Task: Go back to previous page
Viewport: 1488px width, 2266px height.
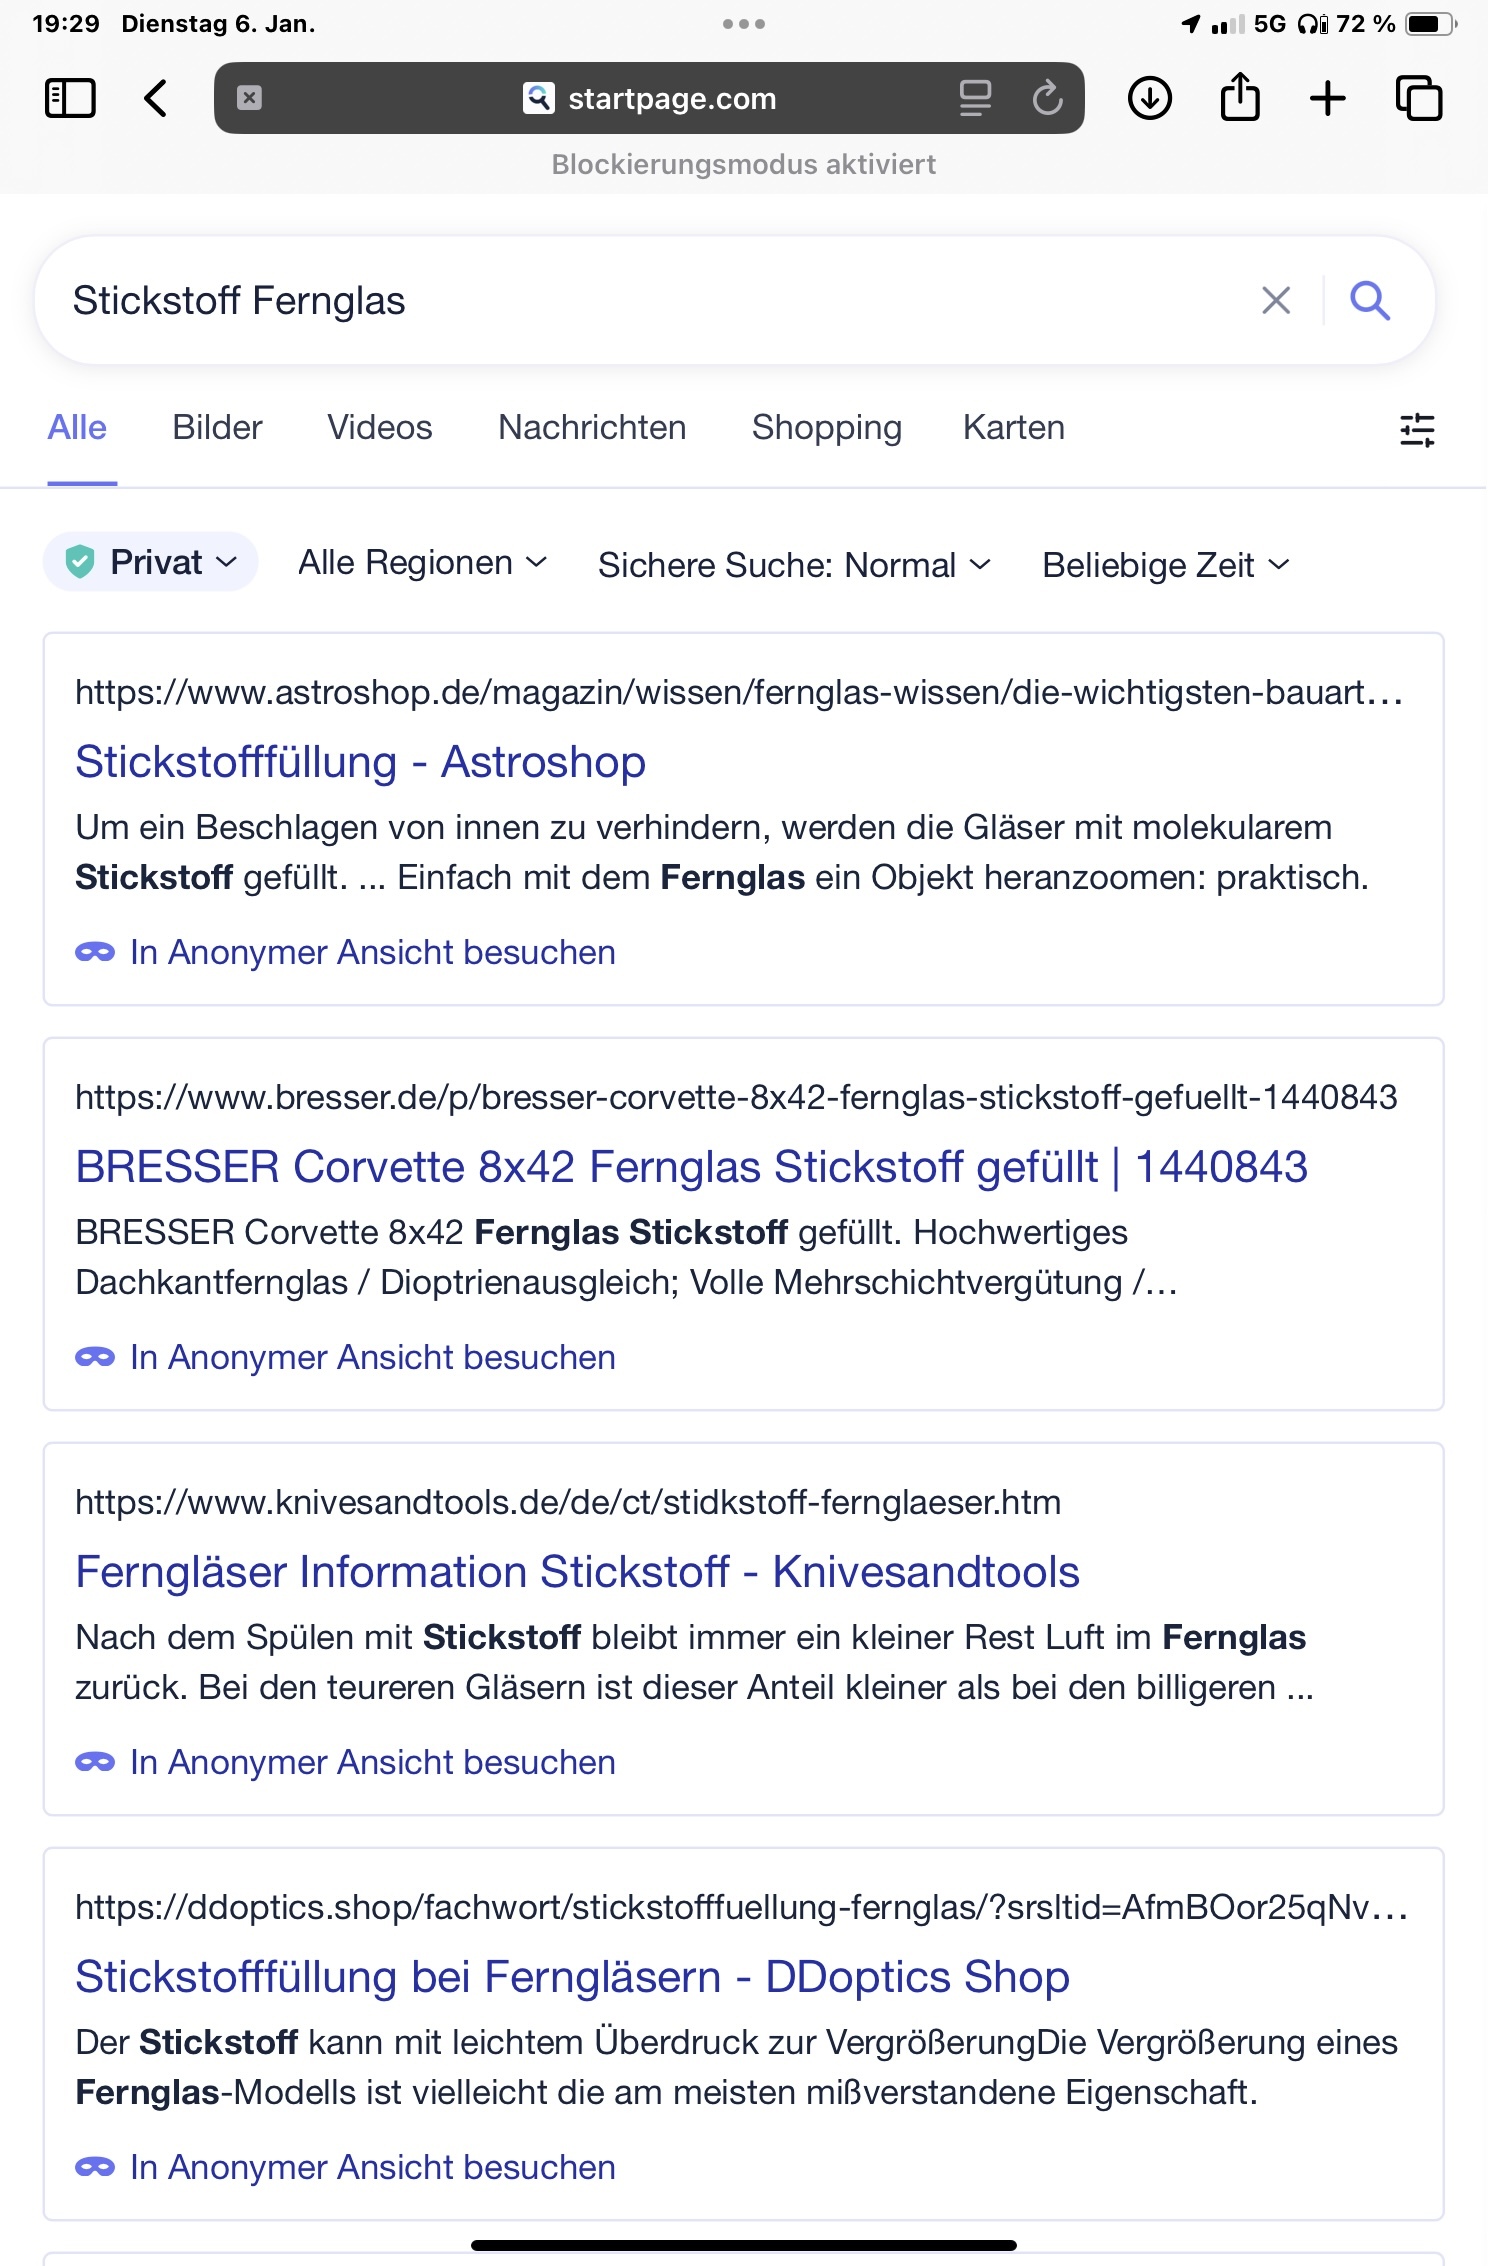Action: point(156,99)
